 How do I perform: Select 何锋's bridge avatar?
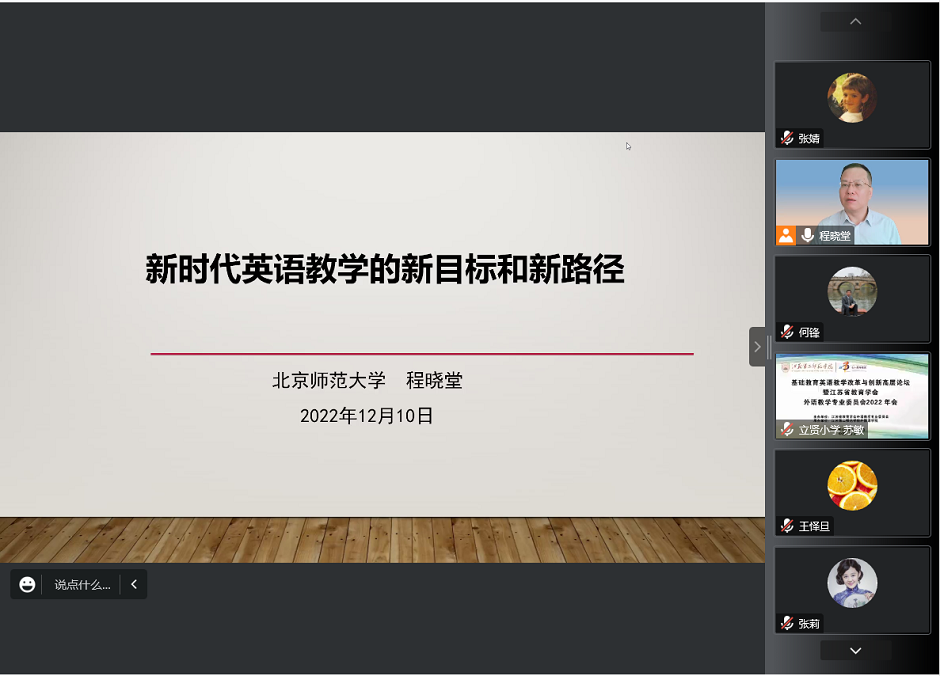coord(852,291)
